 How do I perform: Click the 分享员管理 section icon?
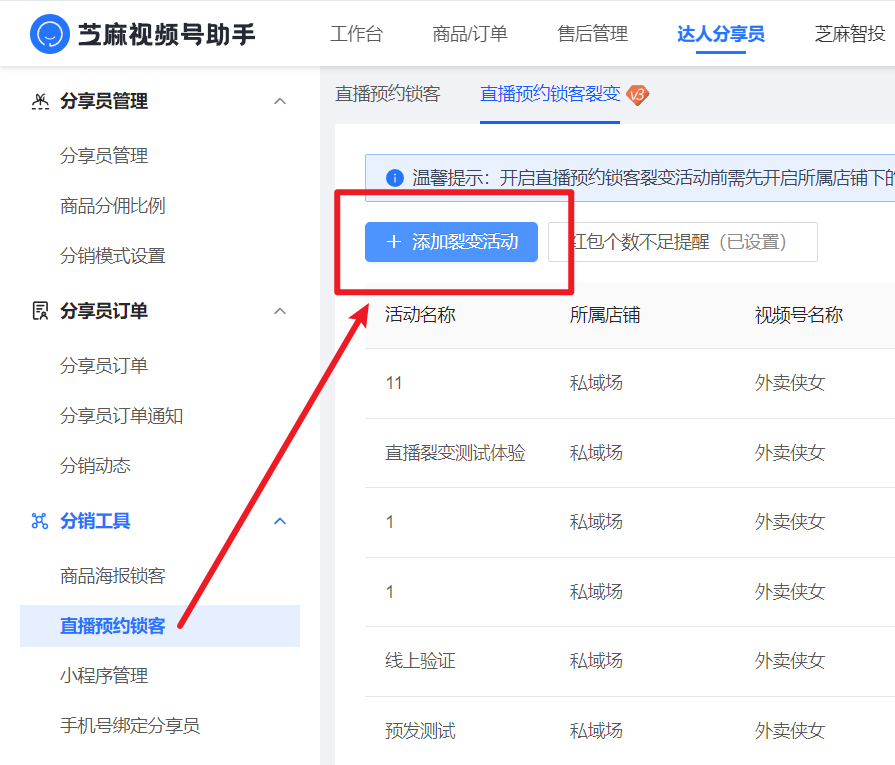[40, 101]
